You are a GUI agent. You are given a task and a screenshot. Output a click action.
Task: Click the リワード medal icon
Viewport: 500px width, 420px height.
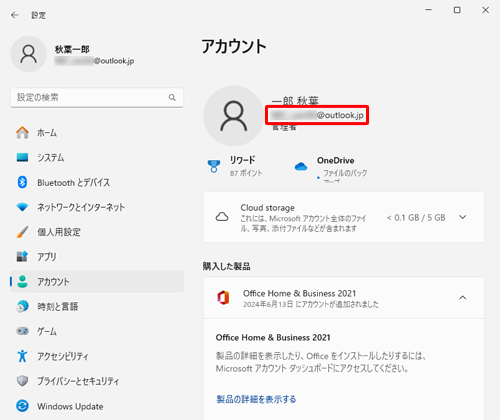pos(214,166)
